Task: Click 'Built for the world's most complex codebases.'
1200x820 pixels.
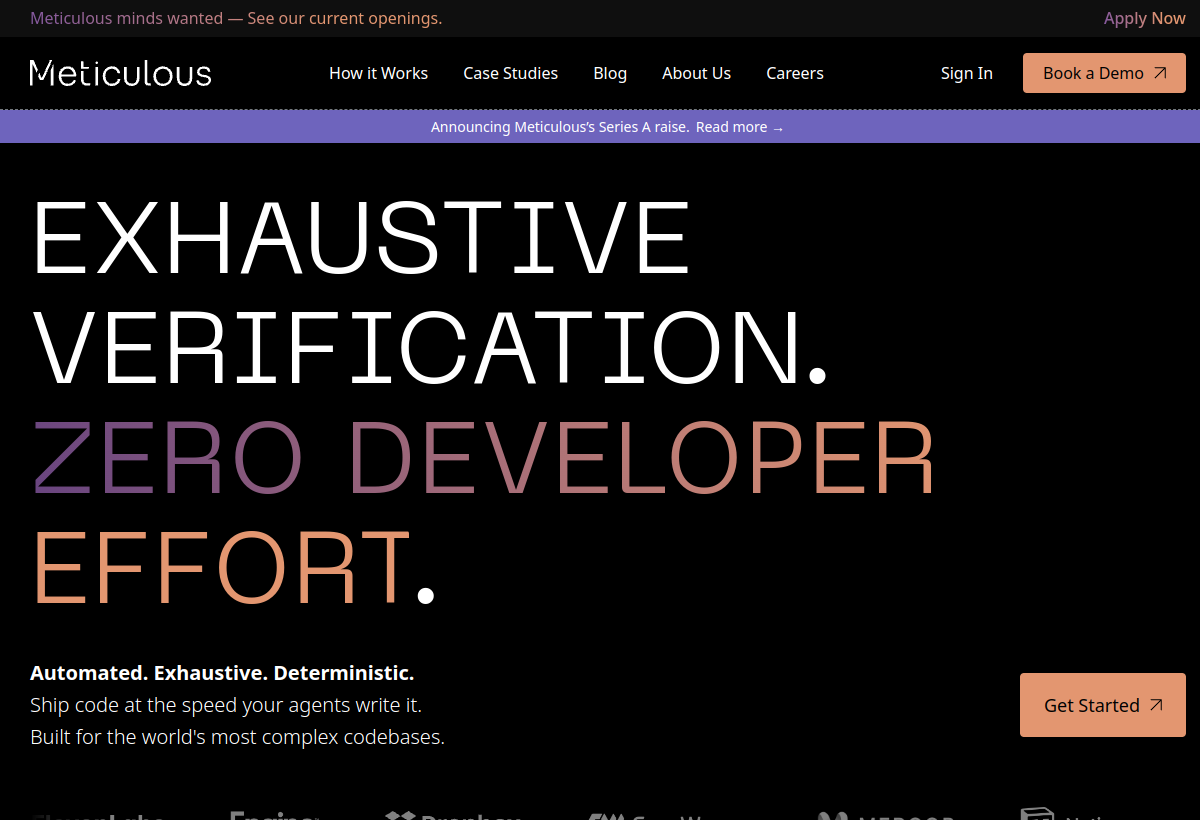Action: tap(237, 737)
